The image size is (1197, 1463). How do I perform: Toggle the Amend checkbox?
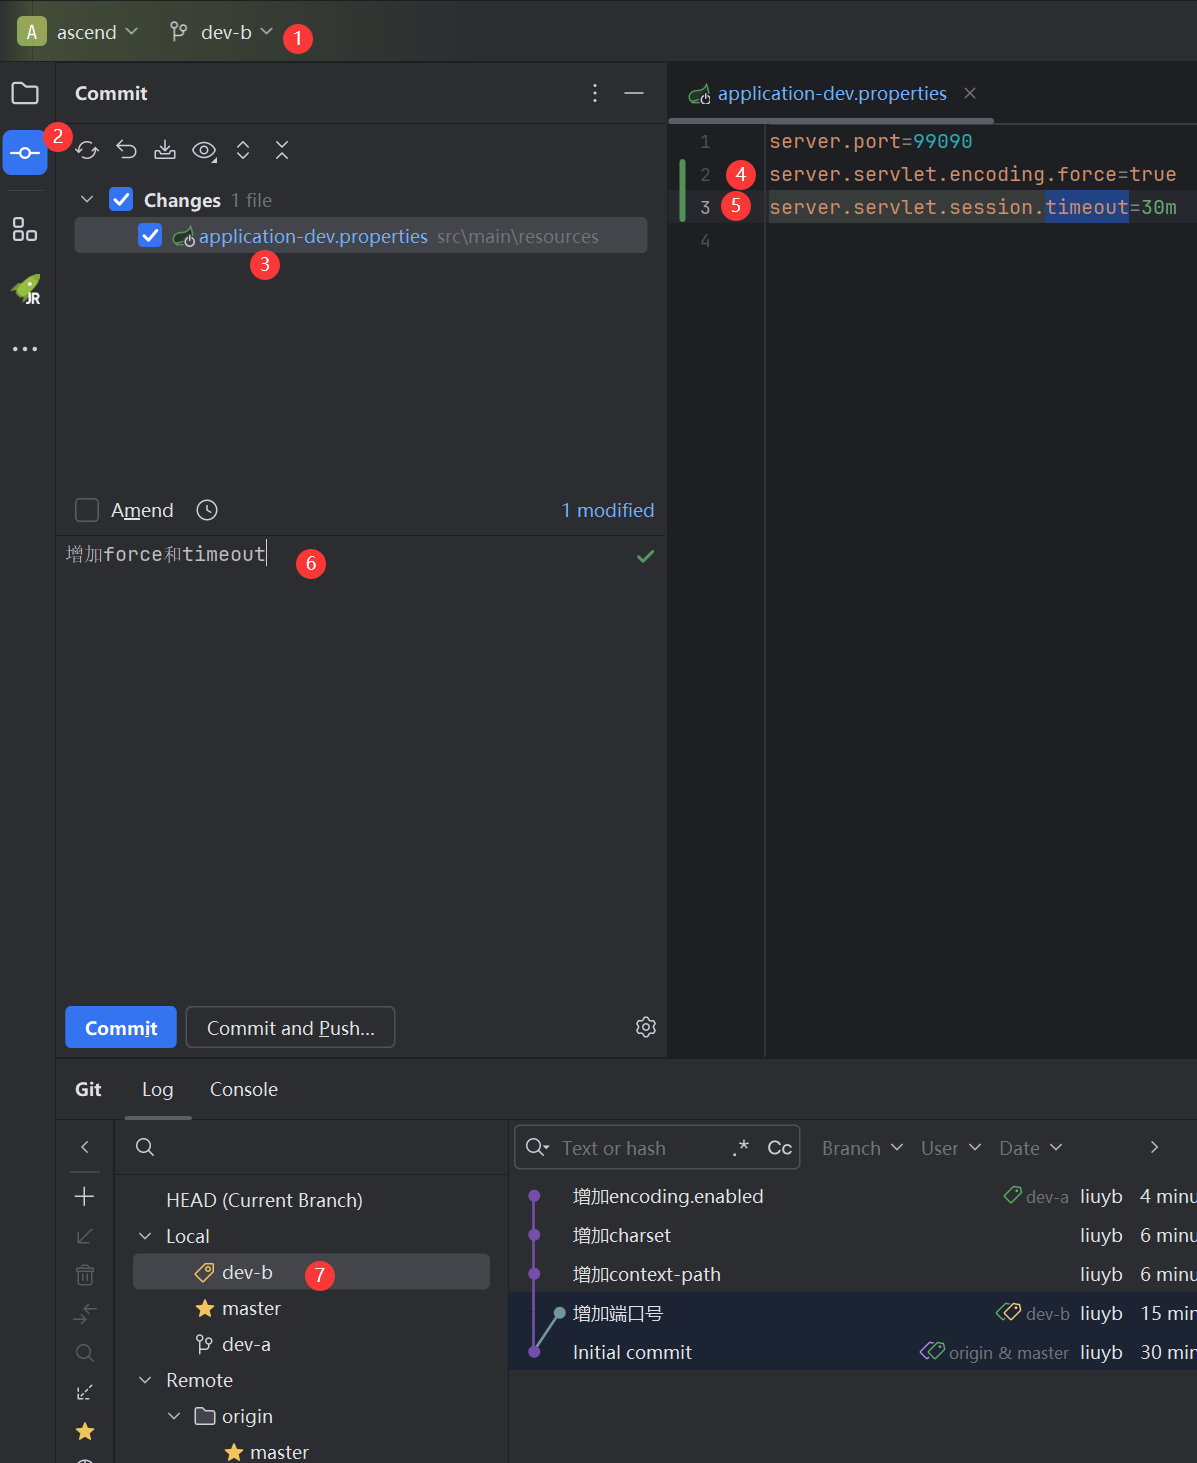(x=88, y=510)
